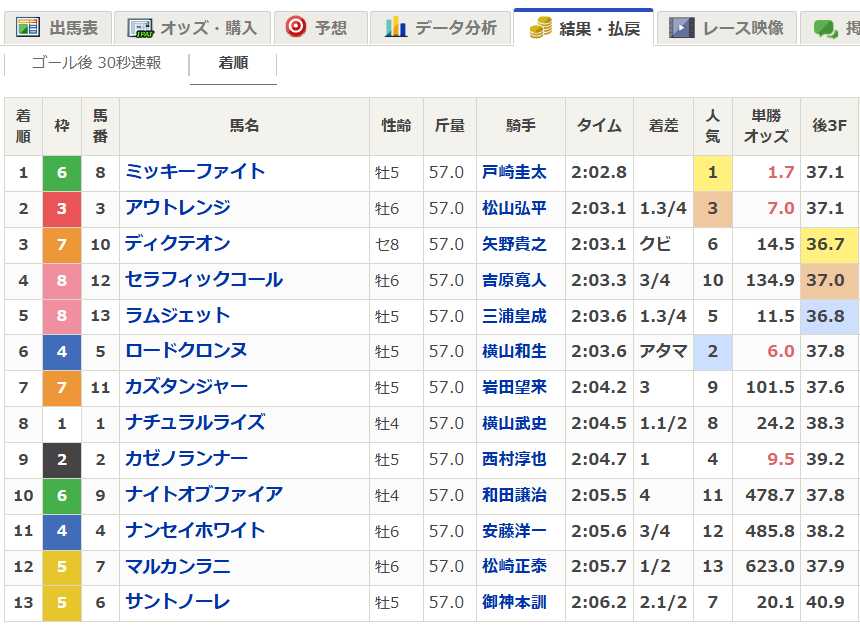Open jockey 戸崎圭太 link
Screen dimensions: 860x634
514,172
